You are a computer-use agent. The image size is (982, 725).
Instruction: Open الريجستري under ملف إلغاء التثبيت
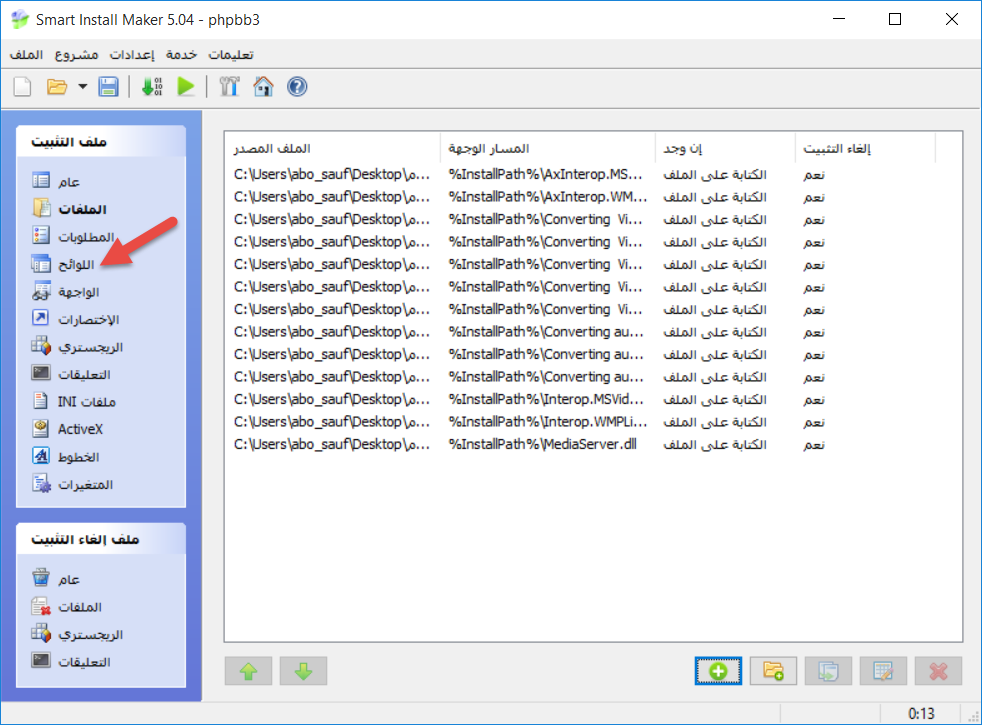(x=77, y=634)
